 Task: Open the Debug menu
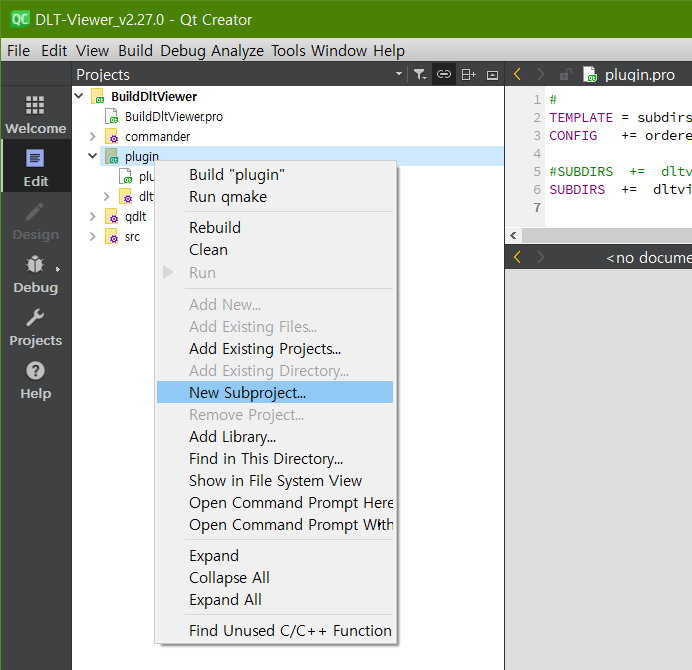(183, 51)
